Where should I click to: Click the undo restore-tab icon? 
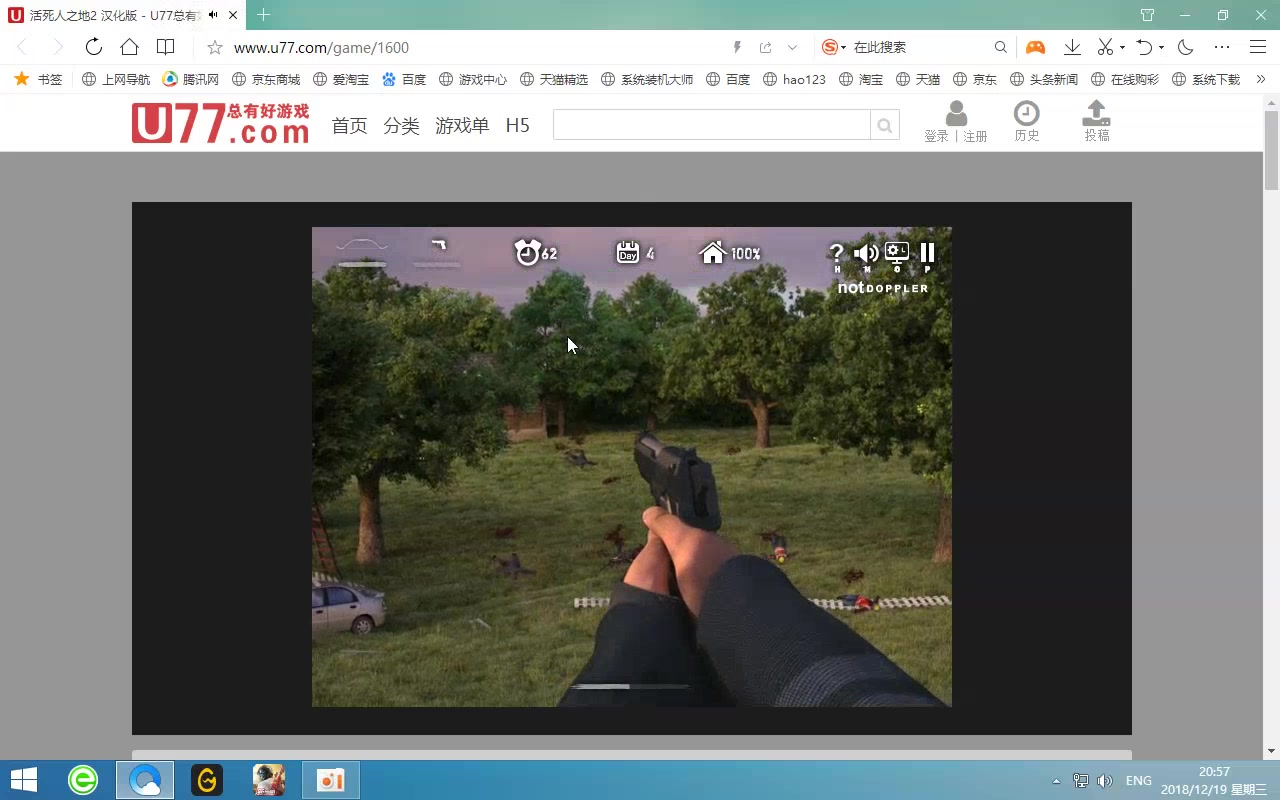click(1145, 47)
